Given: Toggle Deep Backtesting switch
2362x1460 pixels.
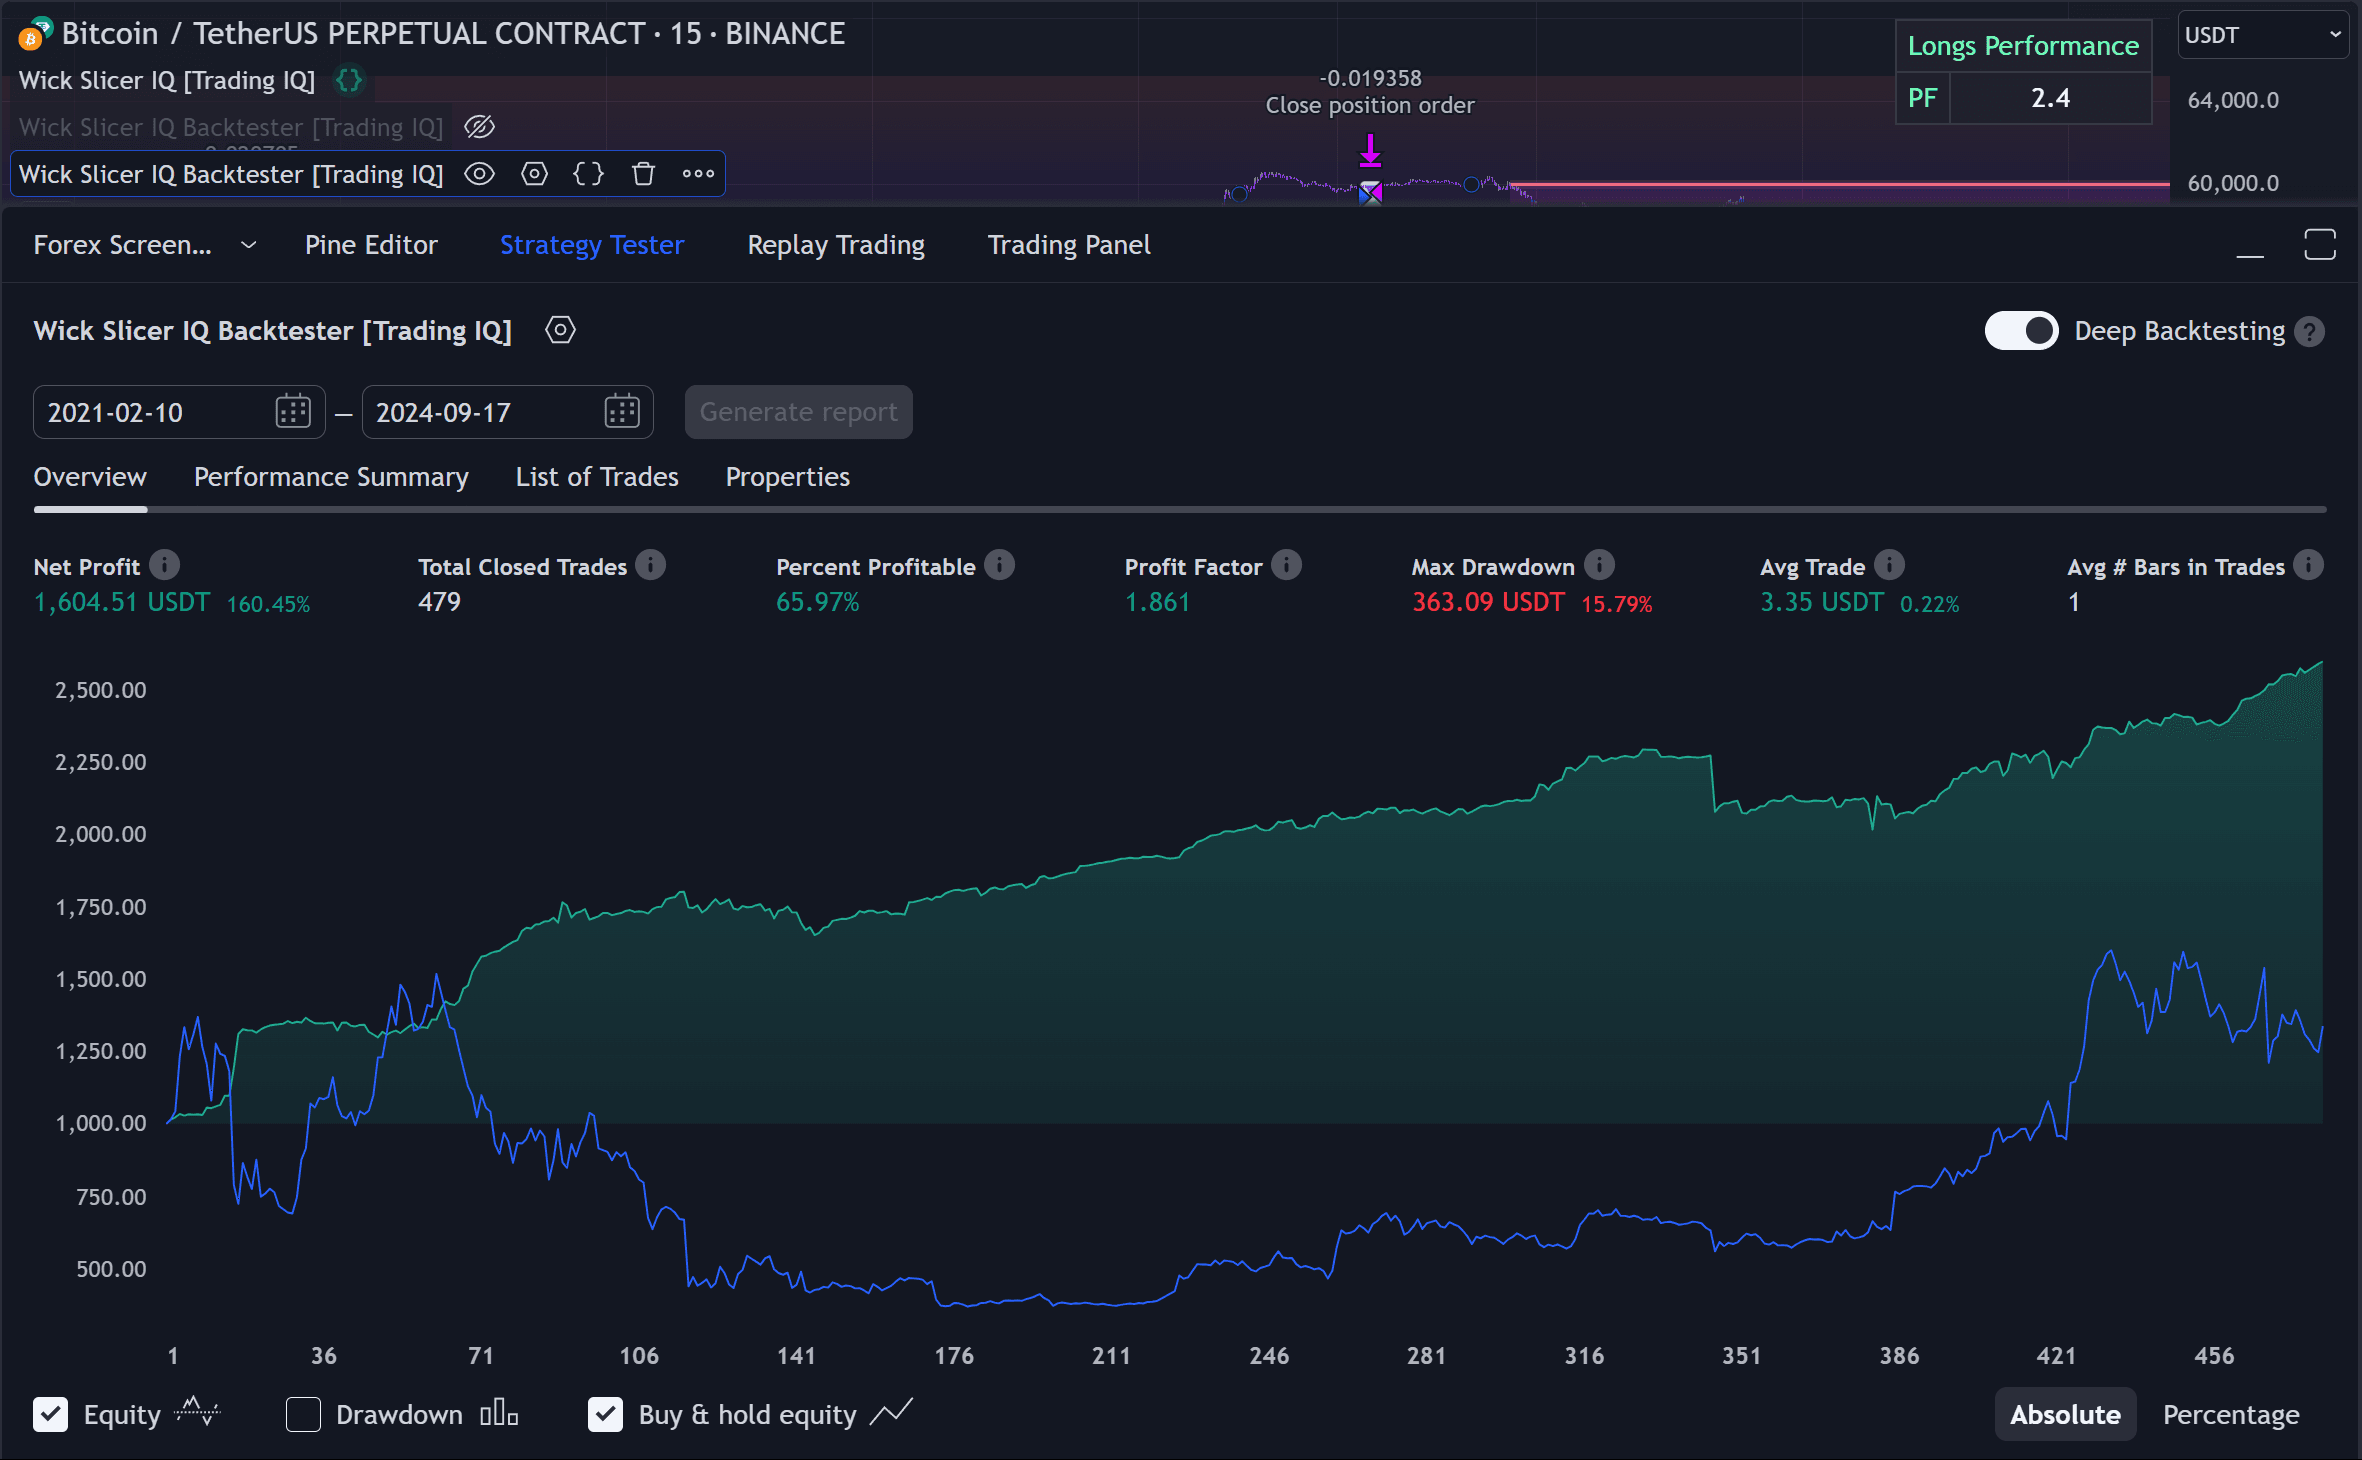Looking at the screenshot, I should [2021, 331].
